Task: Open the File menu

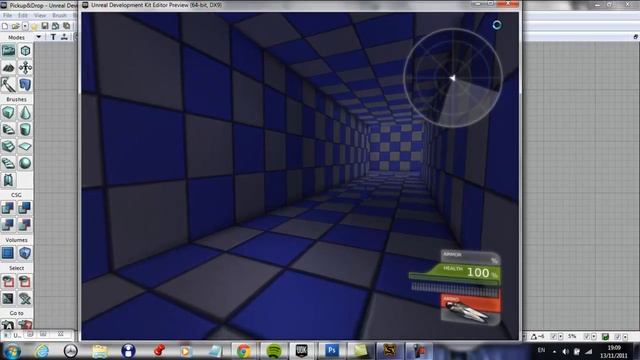Action: coord(7,16)
